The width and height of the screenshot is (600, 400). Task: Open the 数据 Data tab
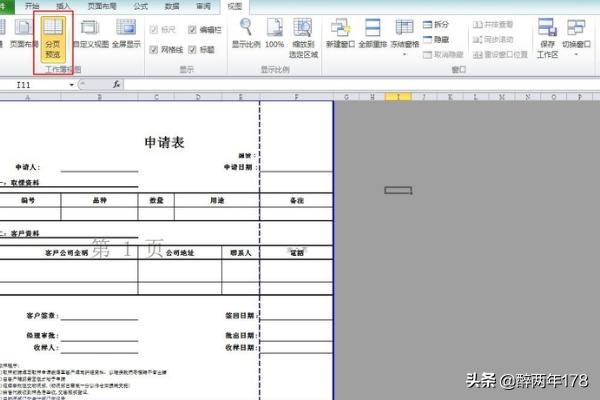172,6
